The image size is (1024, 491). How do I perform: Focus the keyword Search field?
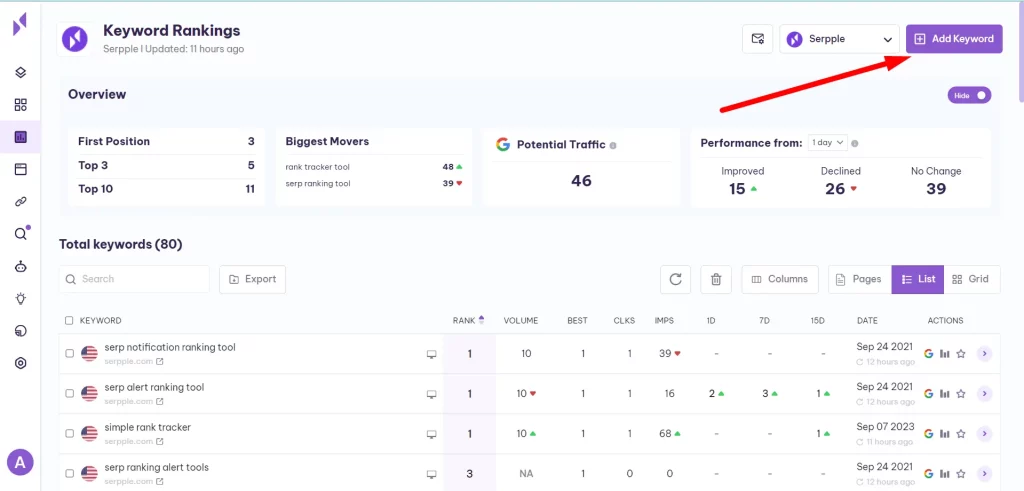(x=135, y=279)
